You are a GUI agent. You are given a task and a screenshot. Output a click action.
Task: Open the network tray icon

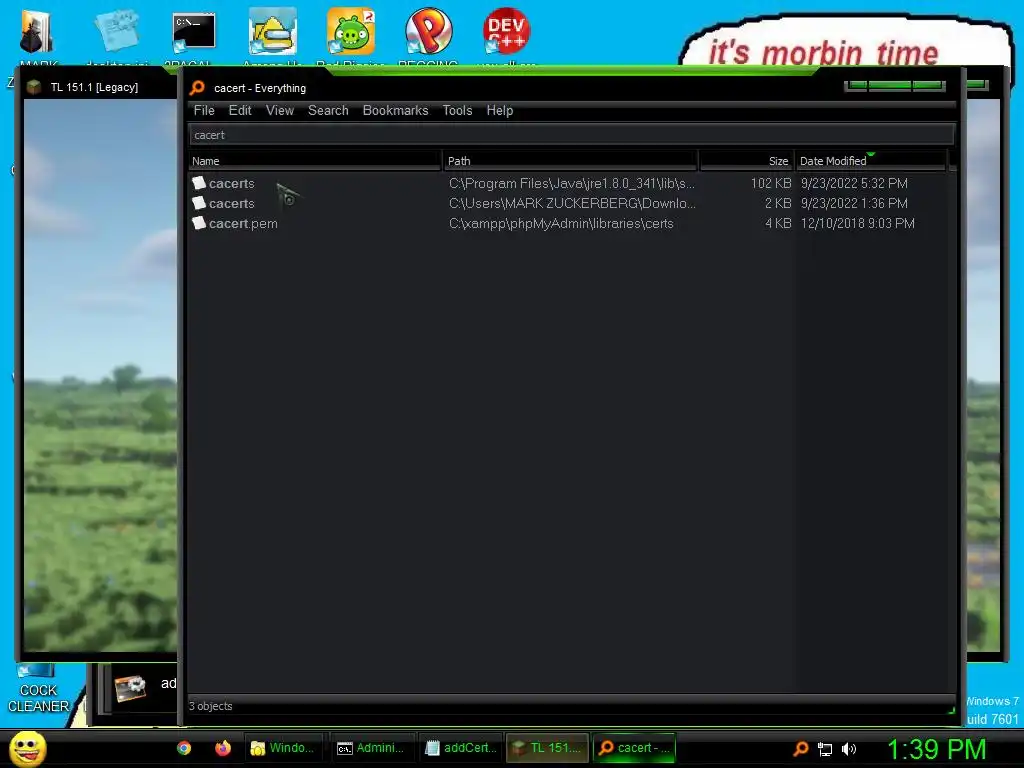coord(825,749)
